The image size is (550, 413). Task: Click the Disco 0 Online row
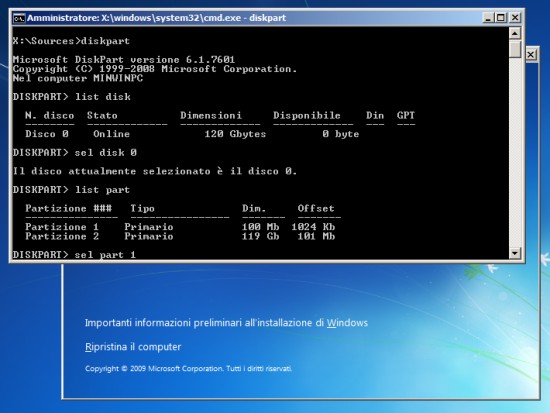(192, 134)
